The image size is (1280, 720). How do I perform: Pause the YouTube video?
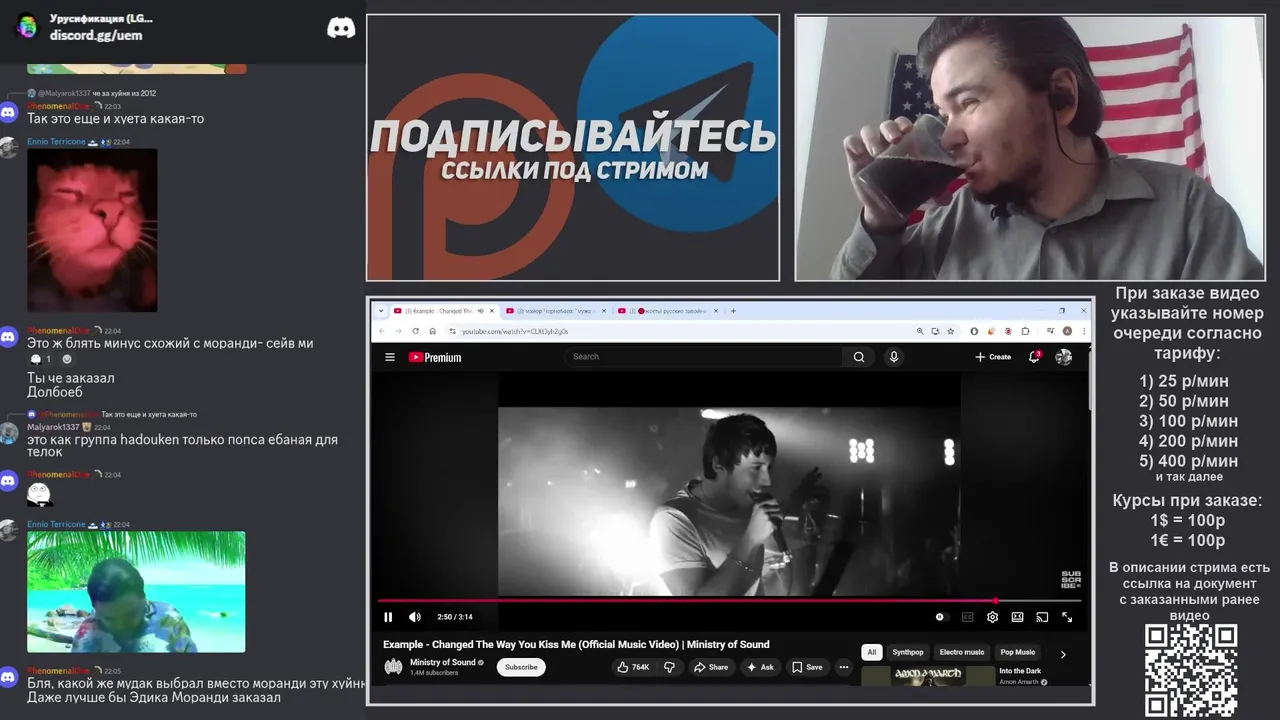click(x=388, y=617)
